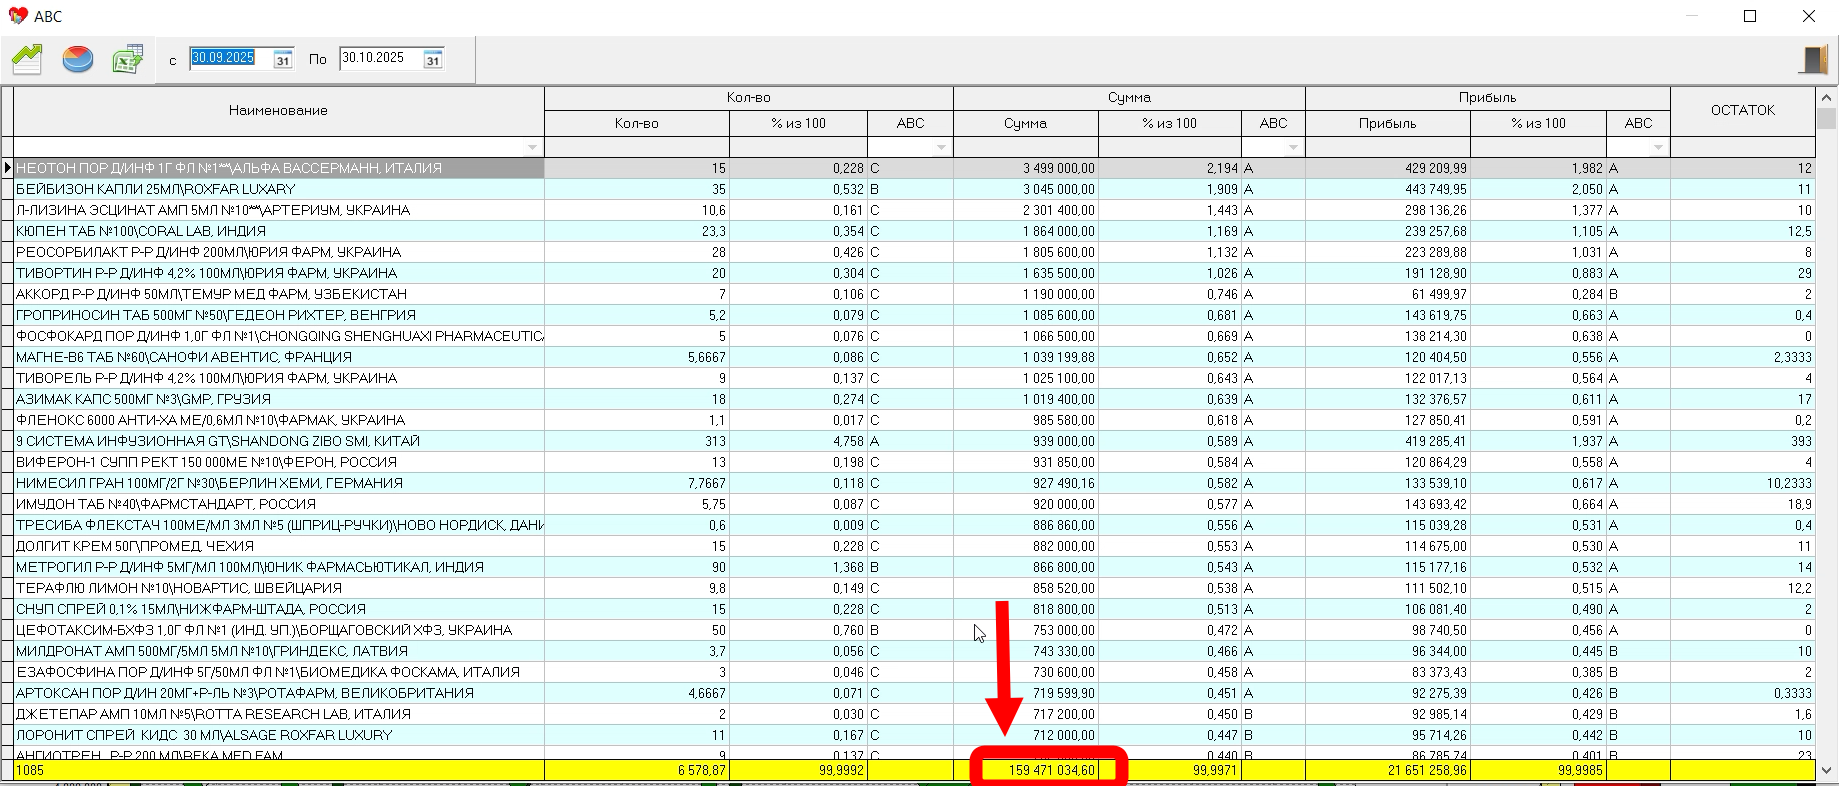Open the ABC window system menu icon
Viewport: 1839px width, 786px height.
coord(18,16)
